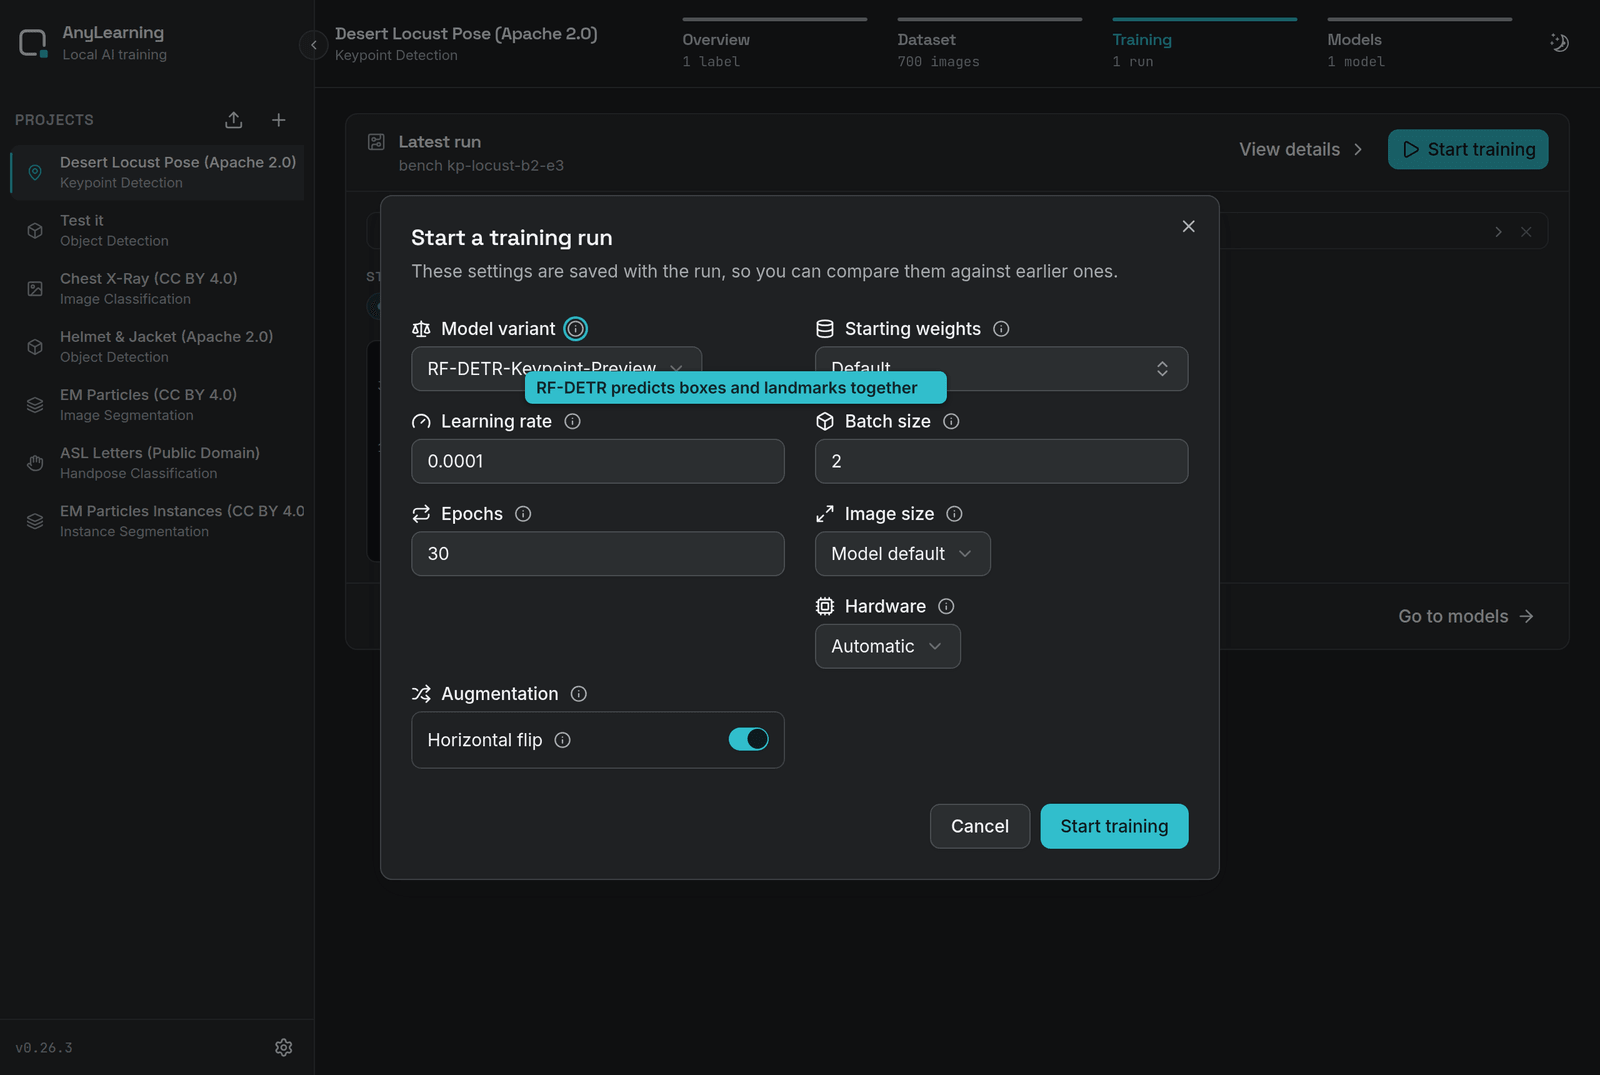This screenshot has width=1600, height=1075.
Task: Toggle the Horizontal flip switch off
Action: 749,739
